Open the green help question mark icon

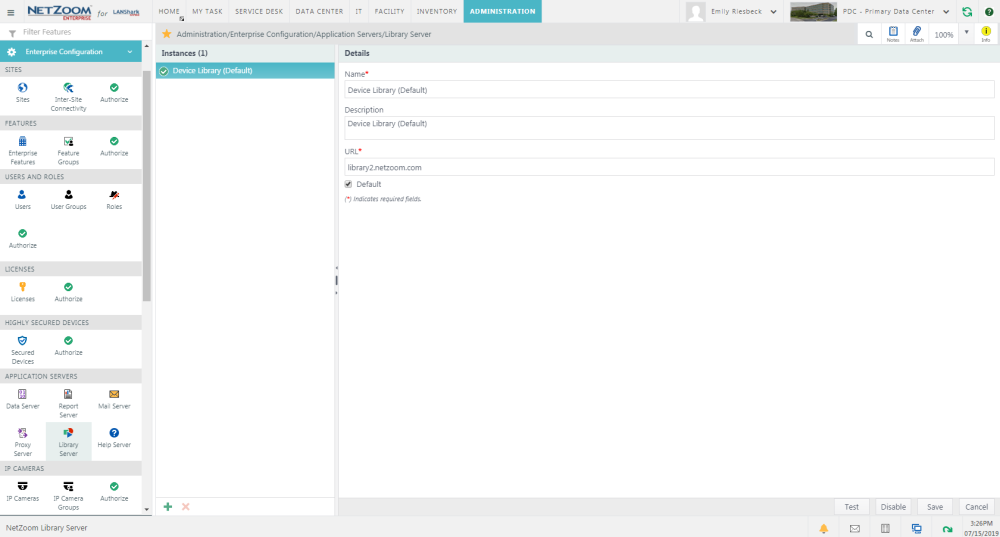[x=989, y=11]
